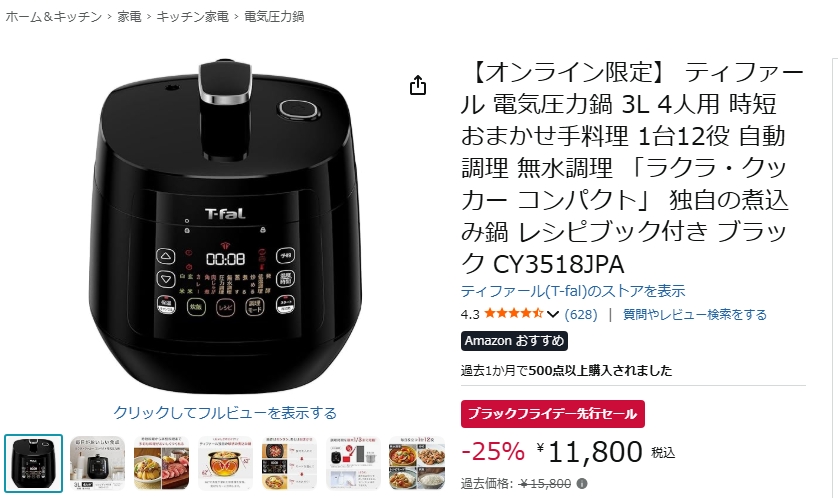Select the sixth size comparison thumbnail
This screenshot has width=838, height=498.
(353, 463)
